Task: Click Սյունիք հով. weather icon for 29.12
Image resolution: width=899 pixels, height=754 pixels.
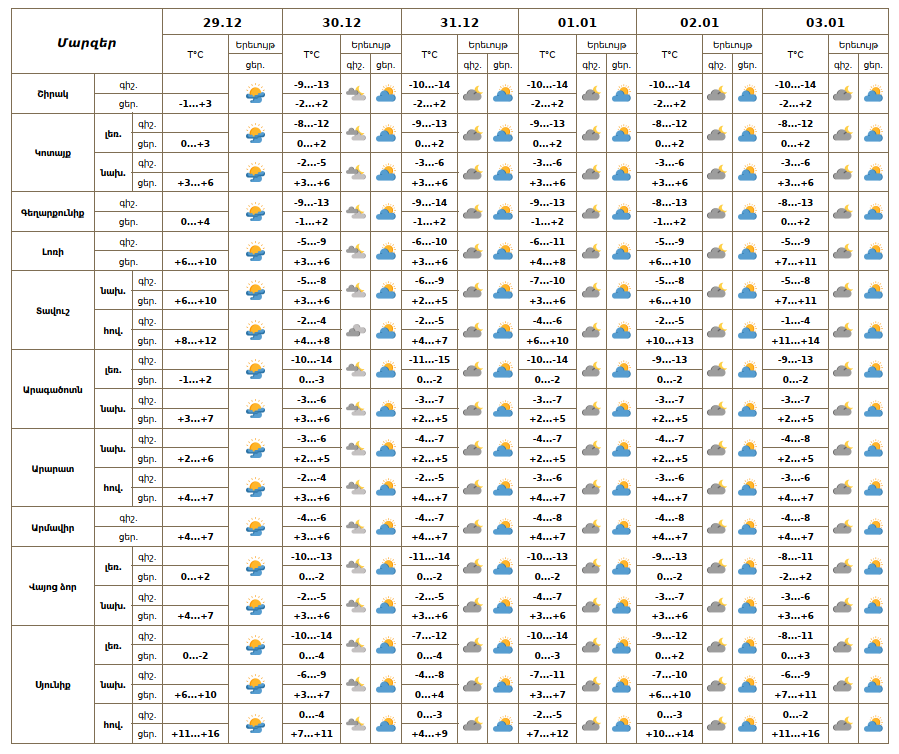Action: click(x=255, y=724)
